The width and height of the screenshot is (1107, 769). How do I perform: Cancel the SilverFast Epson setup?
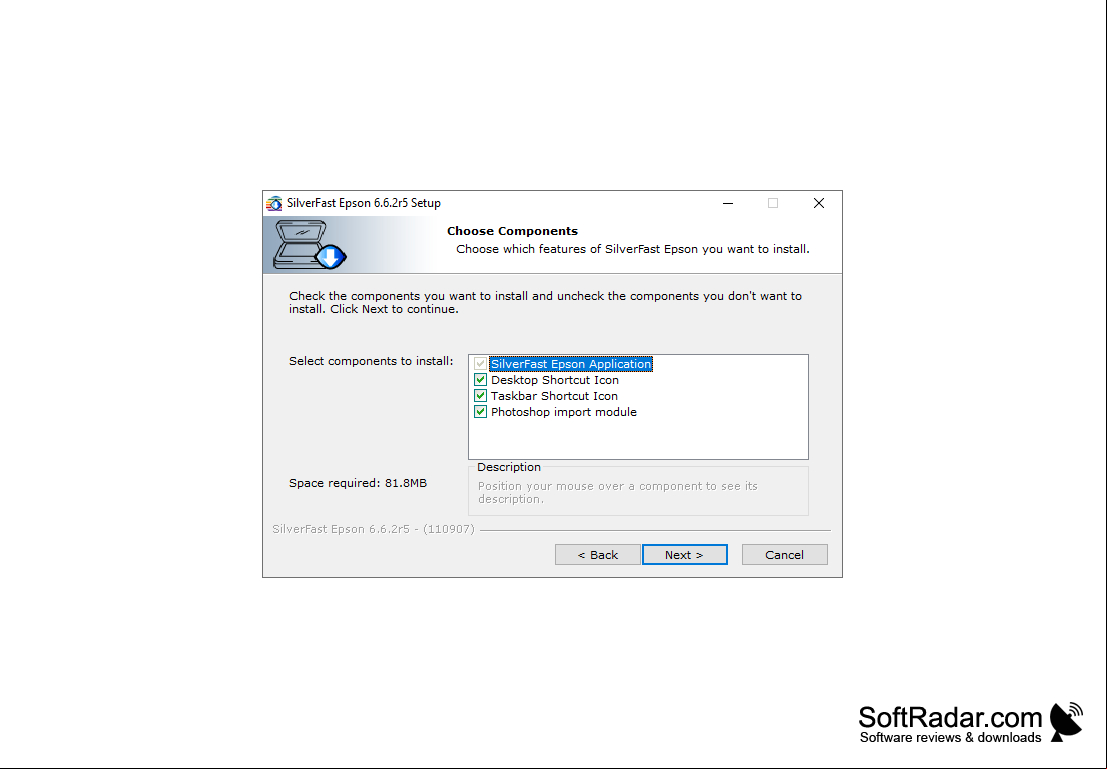(x=784, y=555)
